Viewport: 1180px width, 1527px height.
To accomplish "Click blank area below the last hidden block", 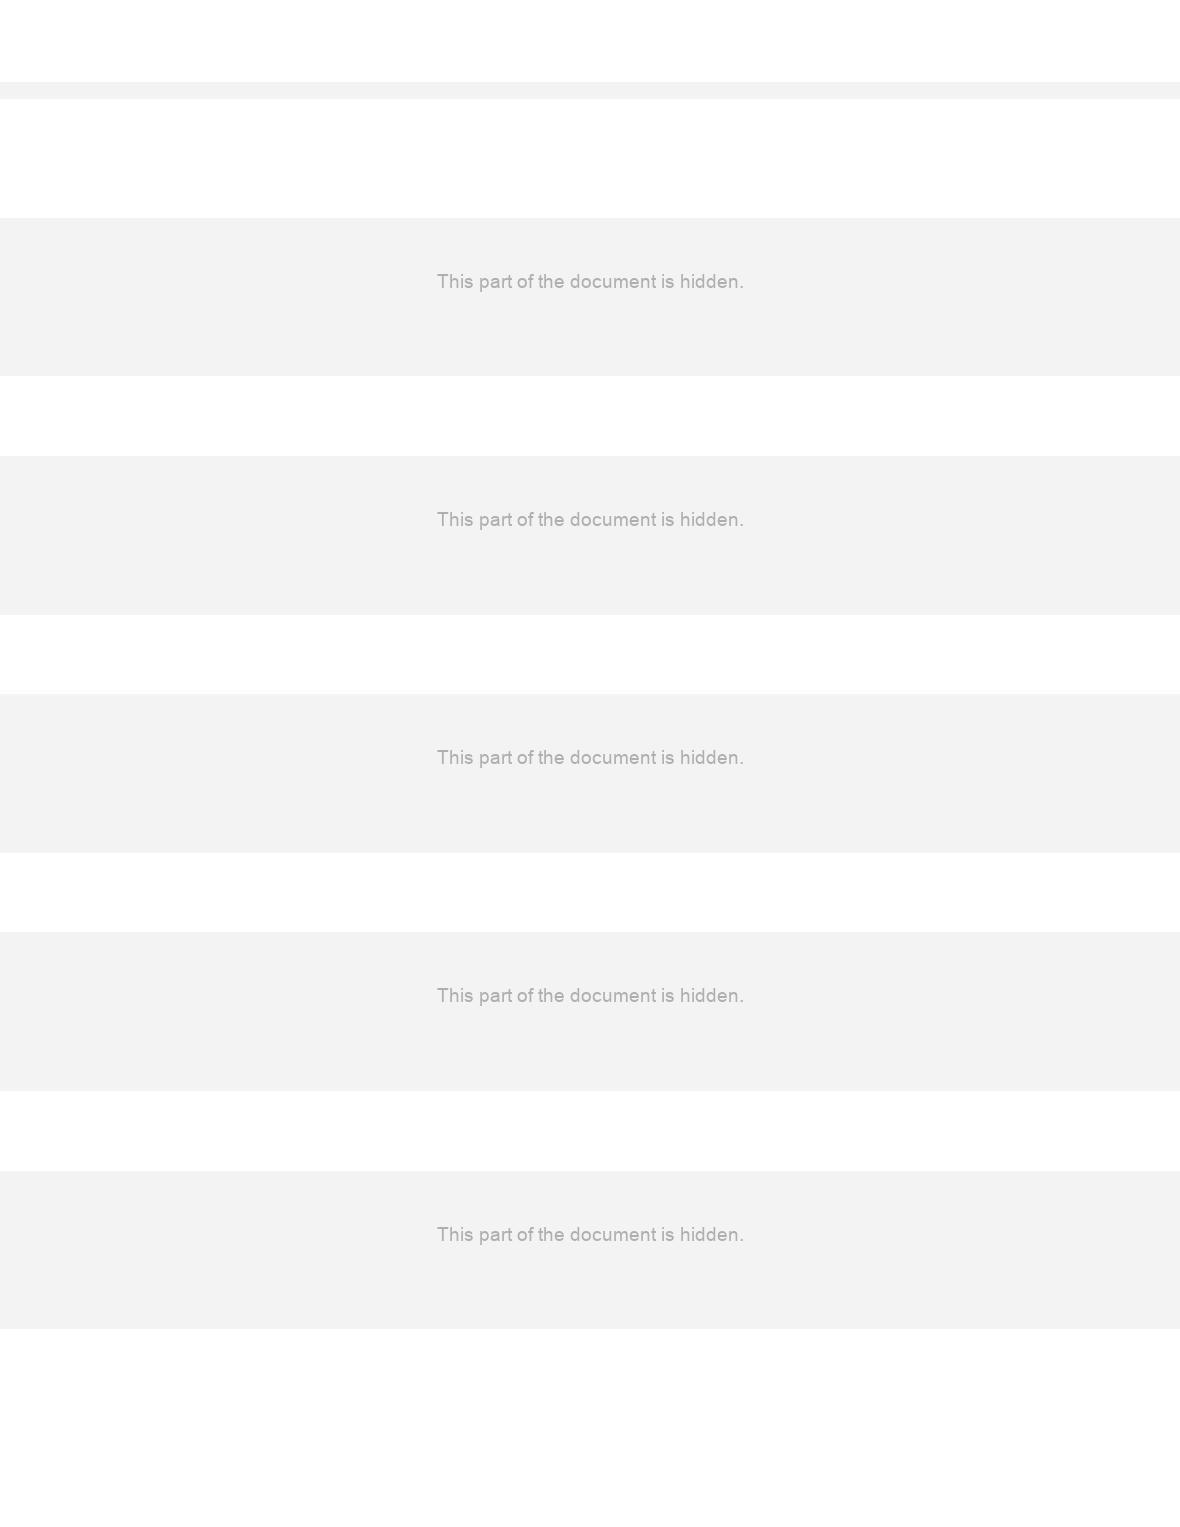I will tap(590, 1428).
